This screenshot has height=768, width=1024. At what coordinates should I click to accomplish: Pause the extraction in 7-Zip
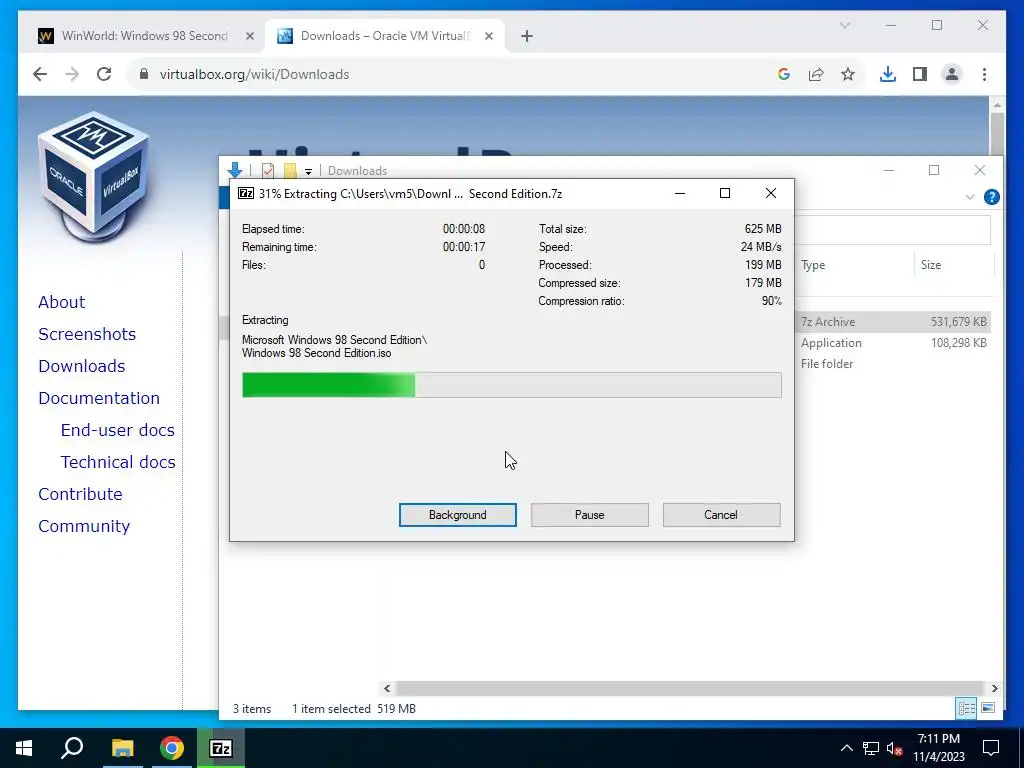click(589, 515)
